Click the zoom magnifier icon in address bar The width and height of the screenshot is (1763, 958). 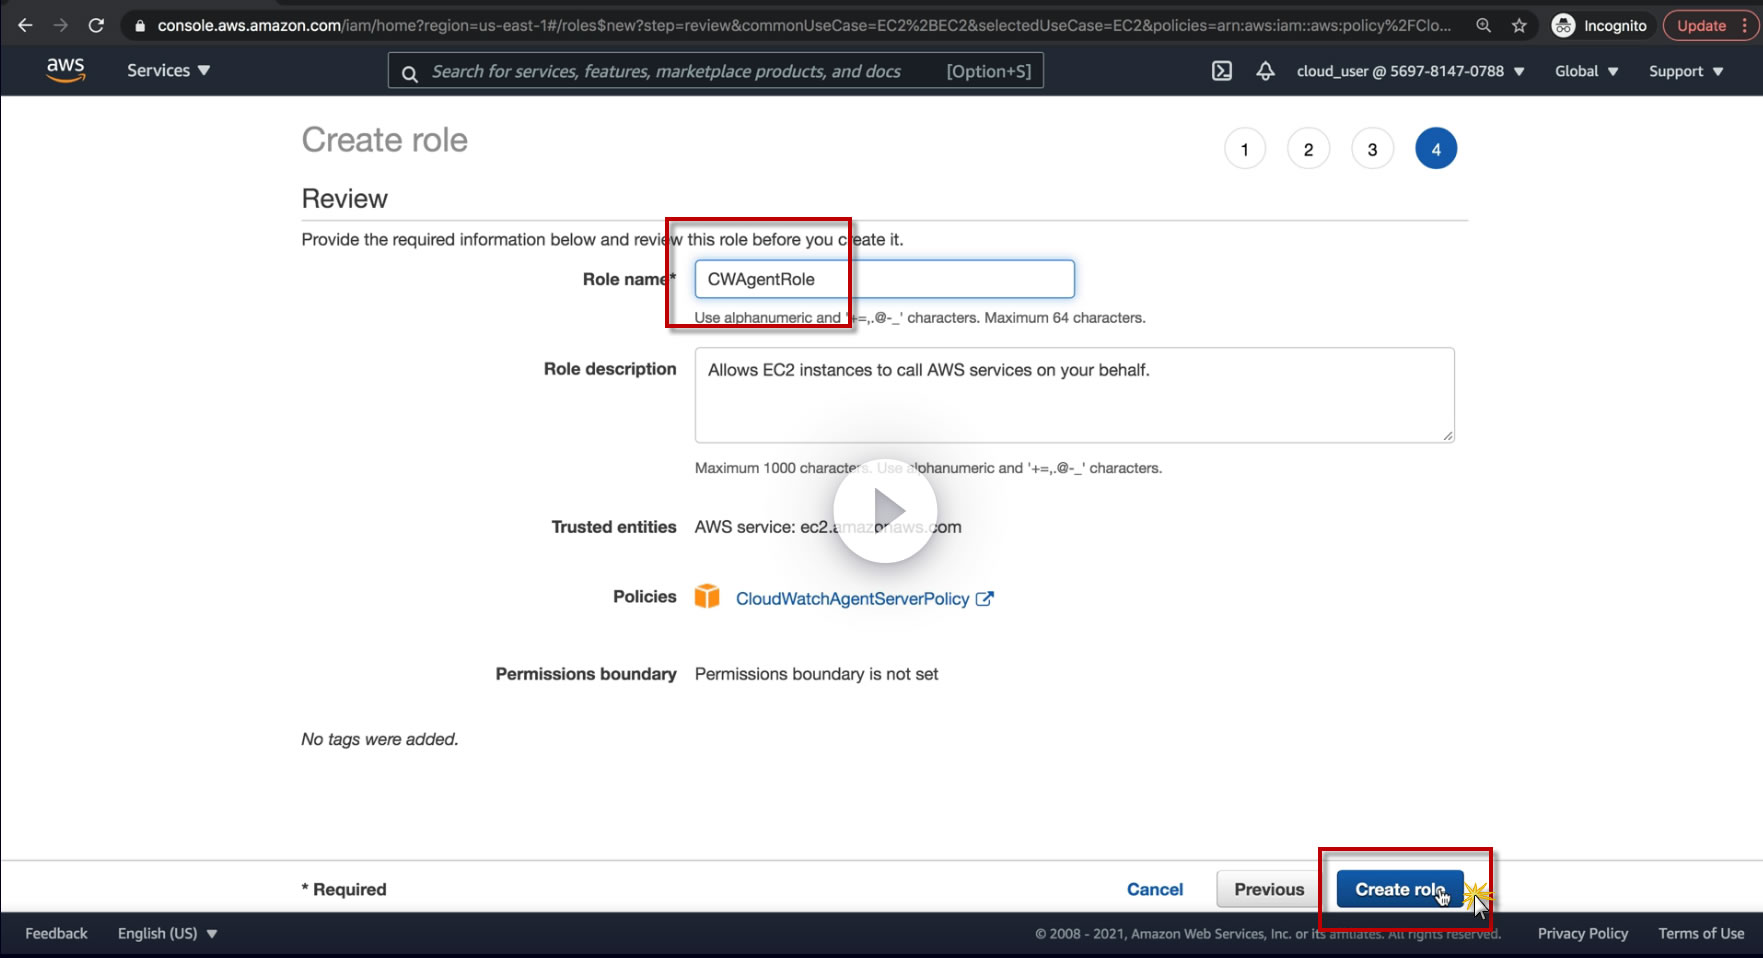pyautogui.click(x=1484, y=26)
